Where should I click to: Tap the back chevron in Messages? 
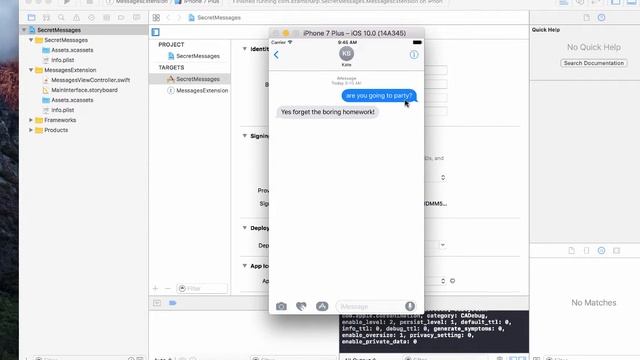click(x=276, y=55)
